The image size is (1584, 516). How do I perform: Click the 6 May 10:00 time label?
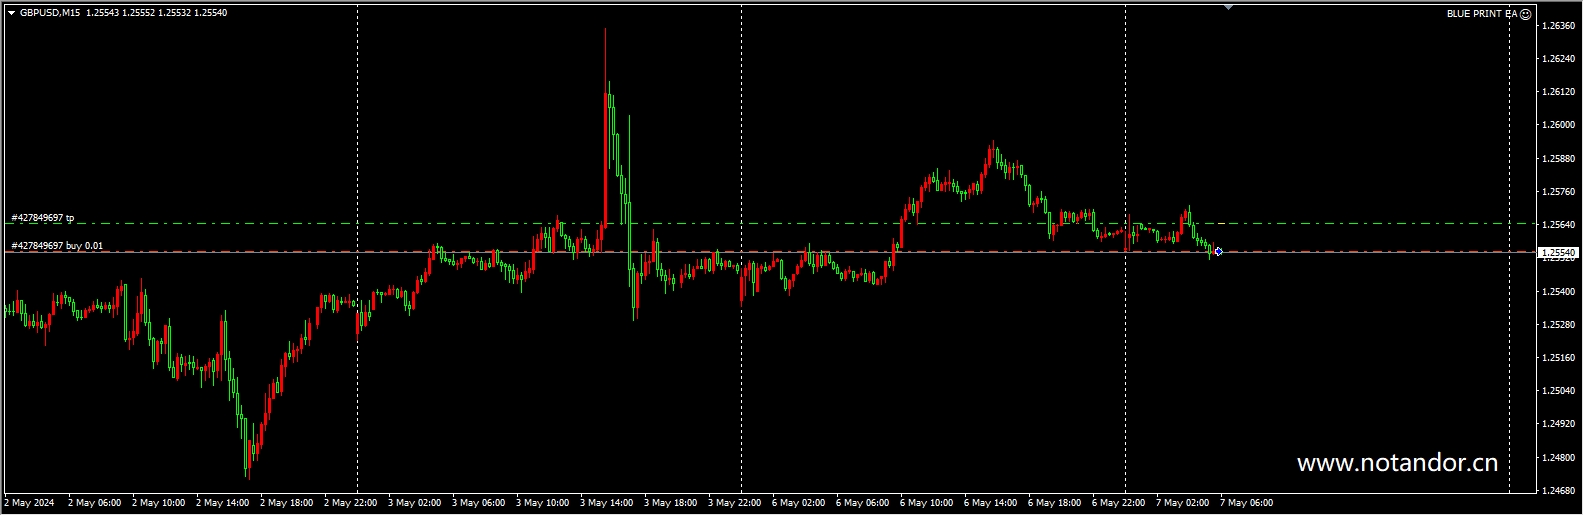926,503
